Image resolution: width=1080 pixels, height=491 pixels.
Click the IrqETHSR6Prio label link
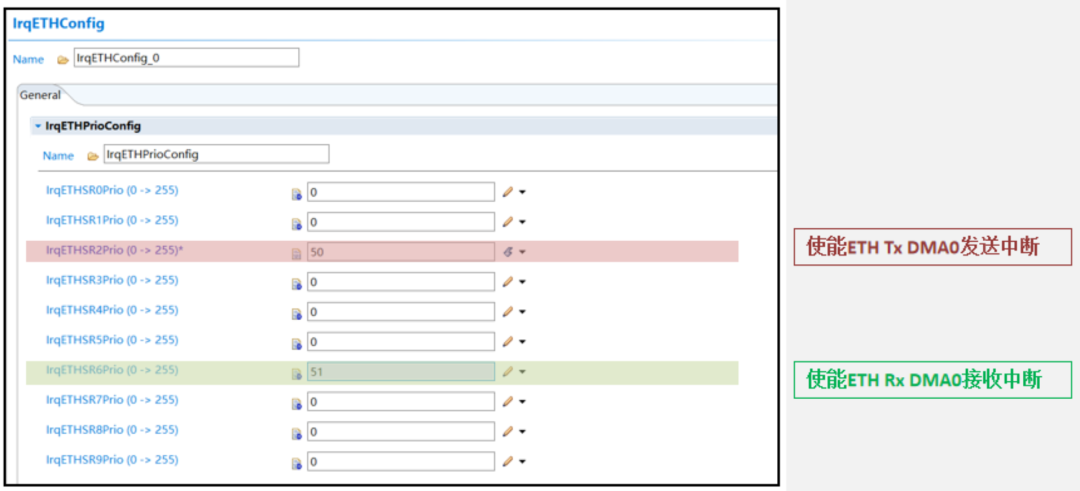(x=112, y=370)
